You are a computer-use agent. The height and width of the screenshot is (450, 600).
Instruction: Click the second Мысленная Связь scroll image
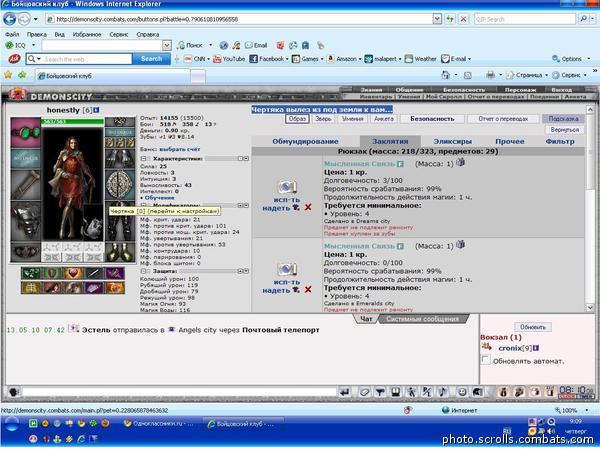pyautogui.click(x=287, y=269)
